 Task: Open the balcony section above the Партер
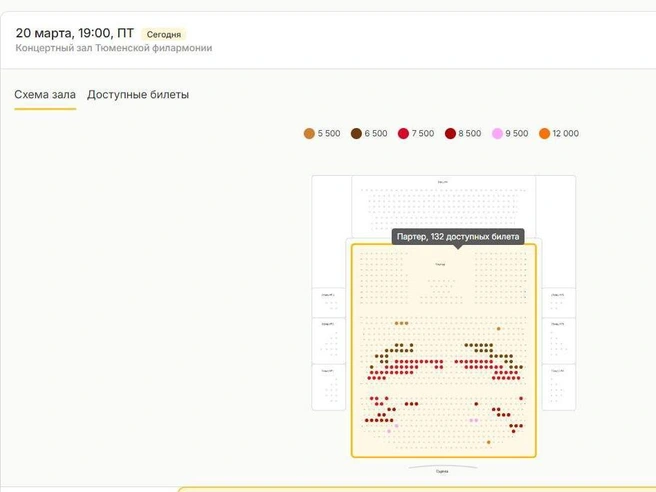pyautogui.click(x=443, y=207)
